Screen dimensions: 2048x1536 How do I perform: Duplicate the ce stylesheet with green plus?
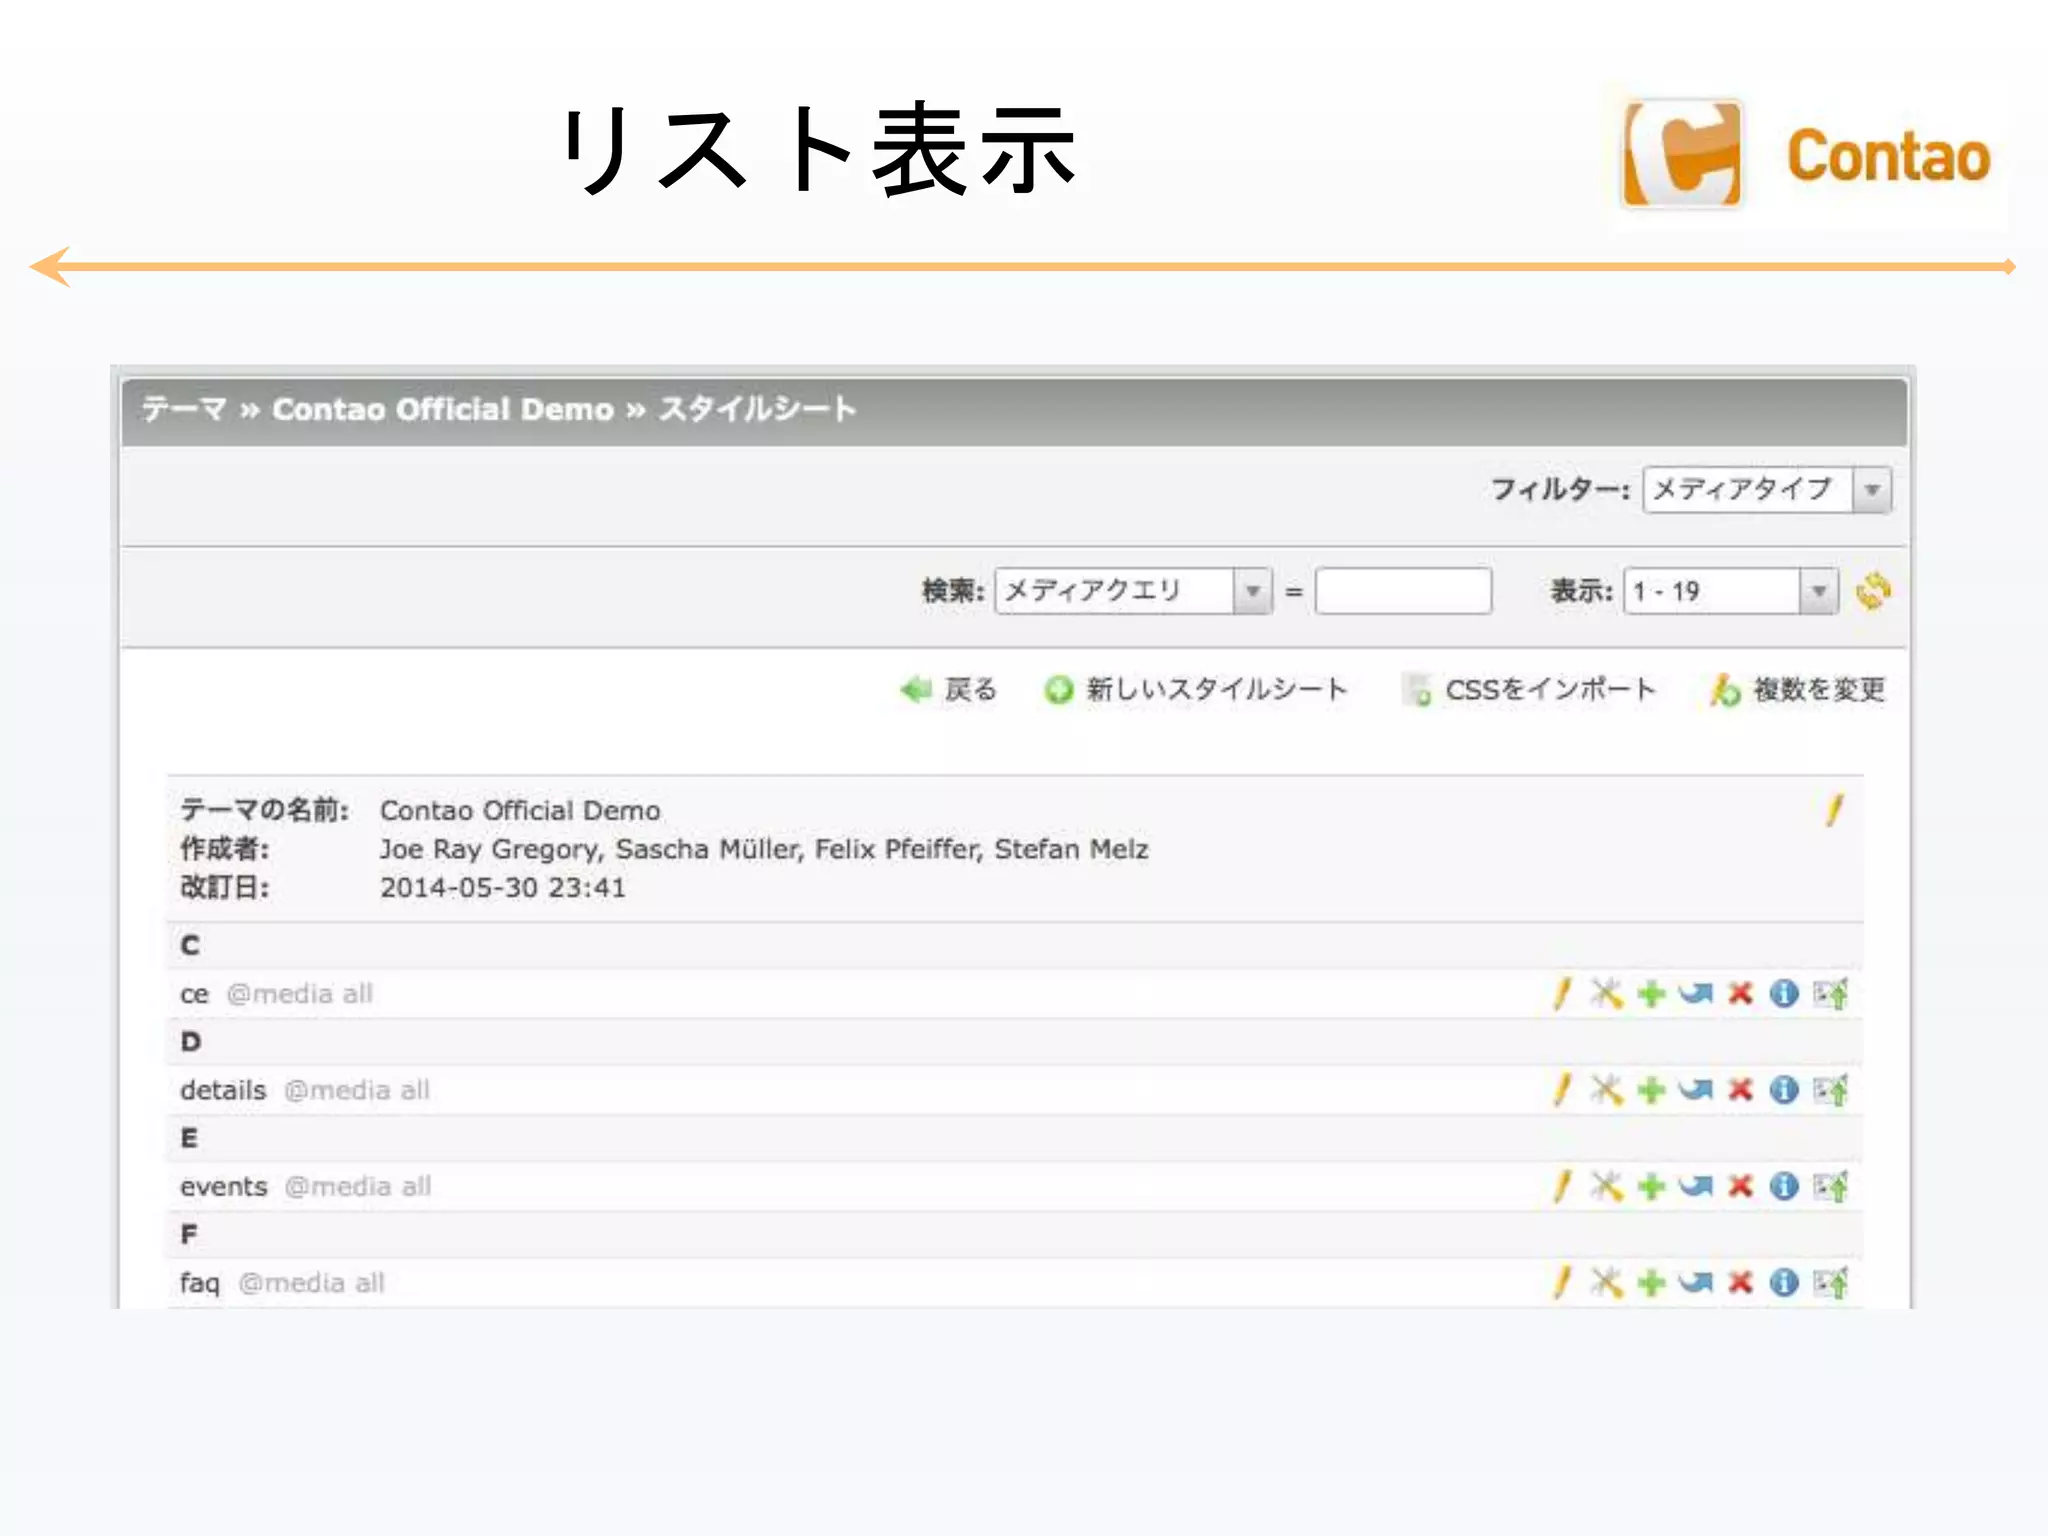(1651, 994)
